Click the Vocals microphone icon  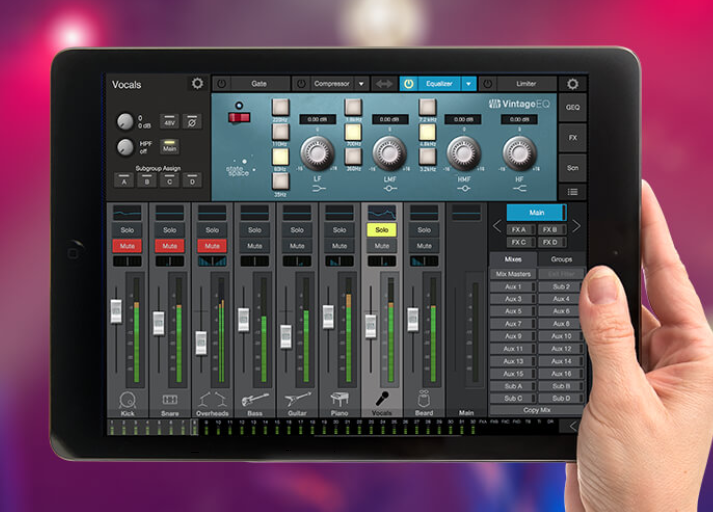click(382, 399)
